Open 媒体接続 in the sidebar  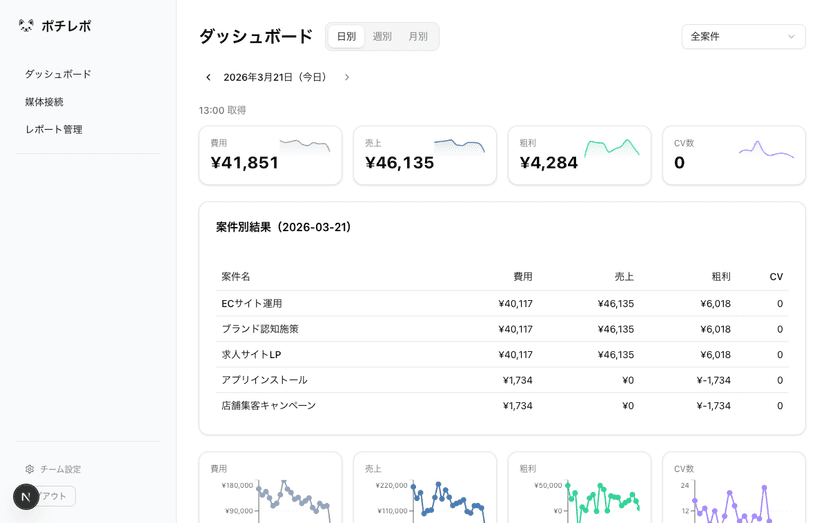(x=44, y=101)
